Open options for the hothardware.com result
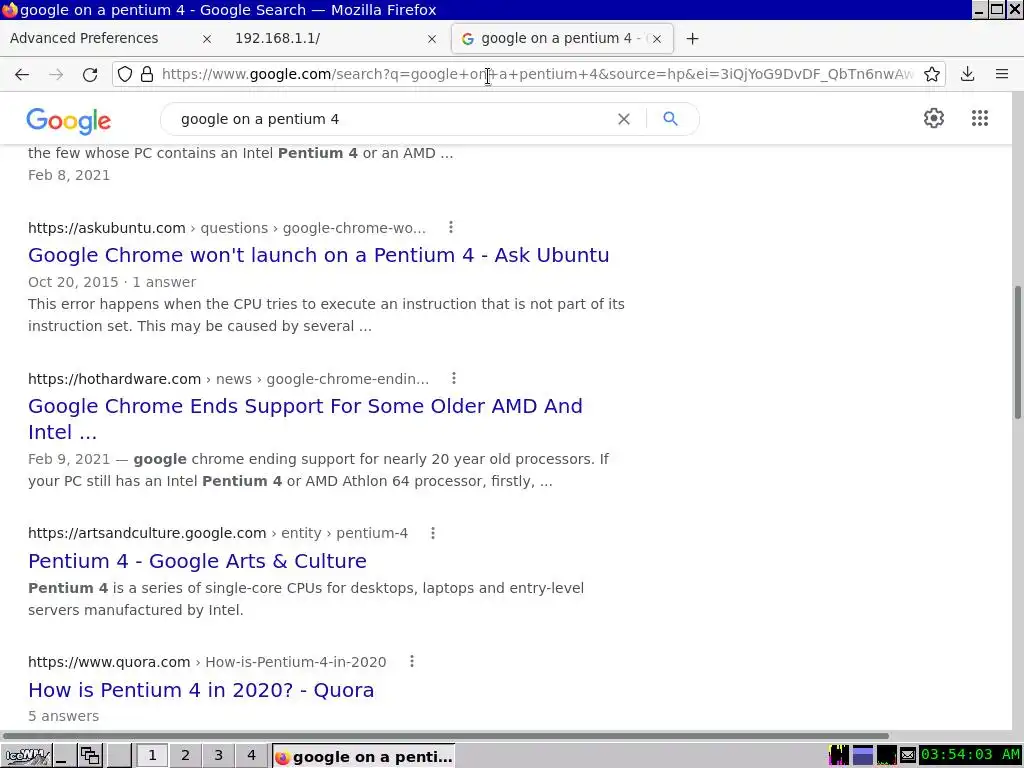This screenshot has height=768, width=1024. pyautogui.click(x=454, y=378)
